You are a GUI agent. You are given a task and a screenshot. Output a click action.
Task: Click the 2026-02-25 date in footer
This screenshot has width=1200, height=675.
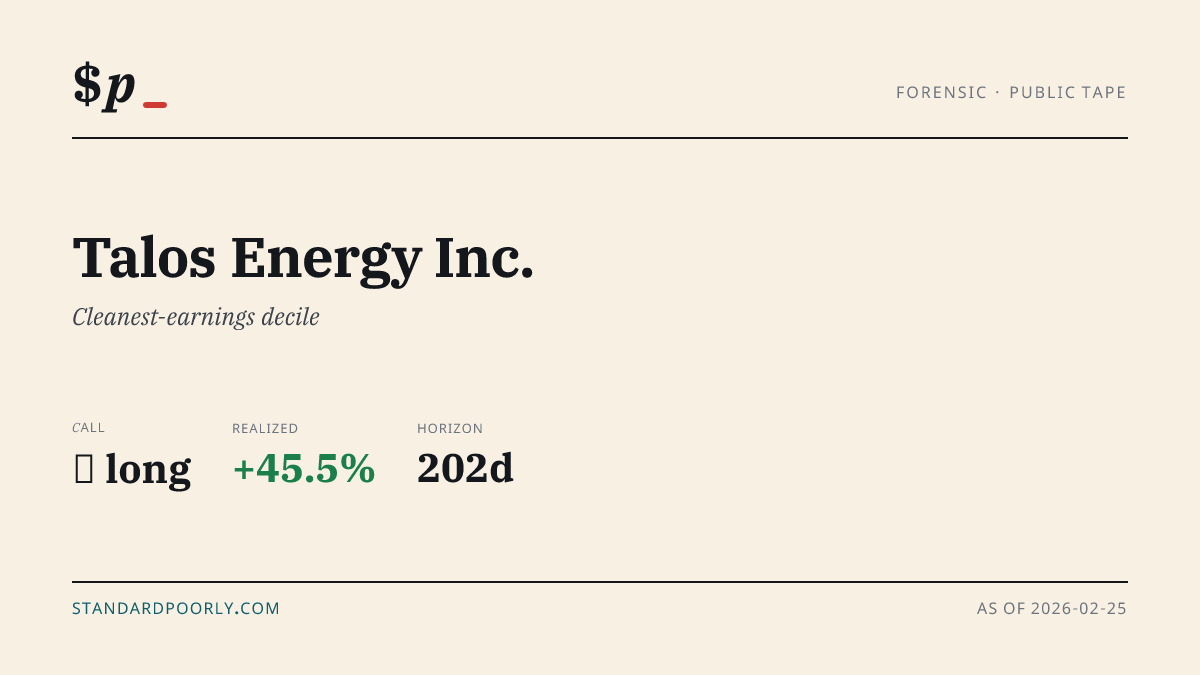(x=1079, y=608)
